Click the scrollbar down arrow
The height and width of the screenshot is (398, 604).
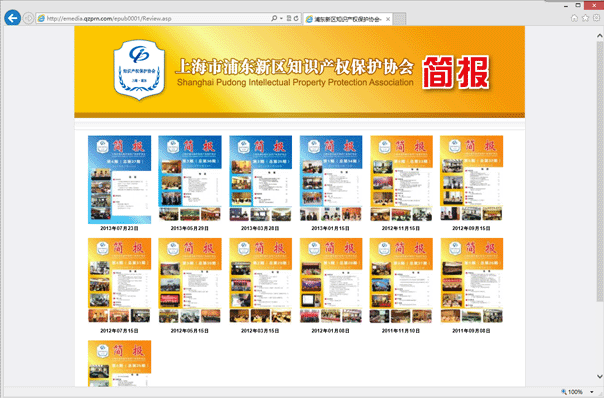pyautogui.click(x=600, y=376)
